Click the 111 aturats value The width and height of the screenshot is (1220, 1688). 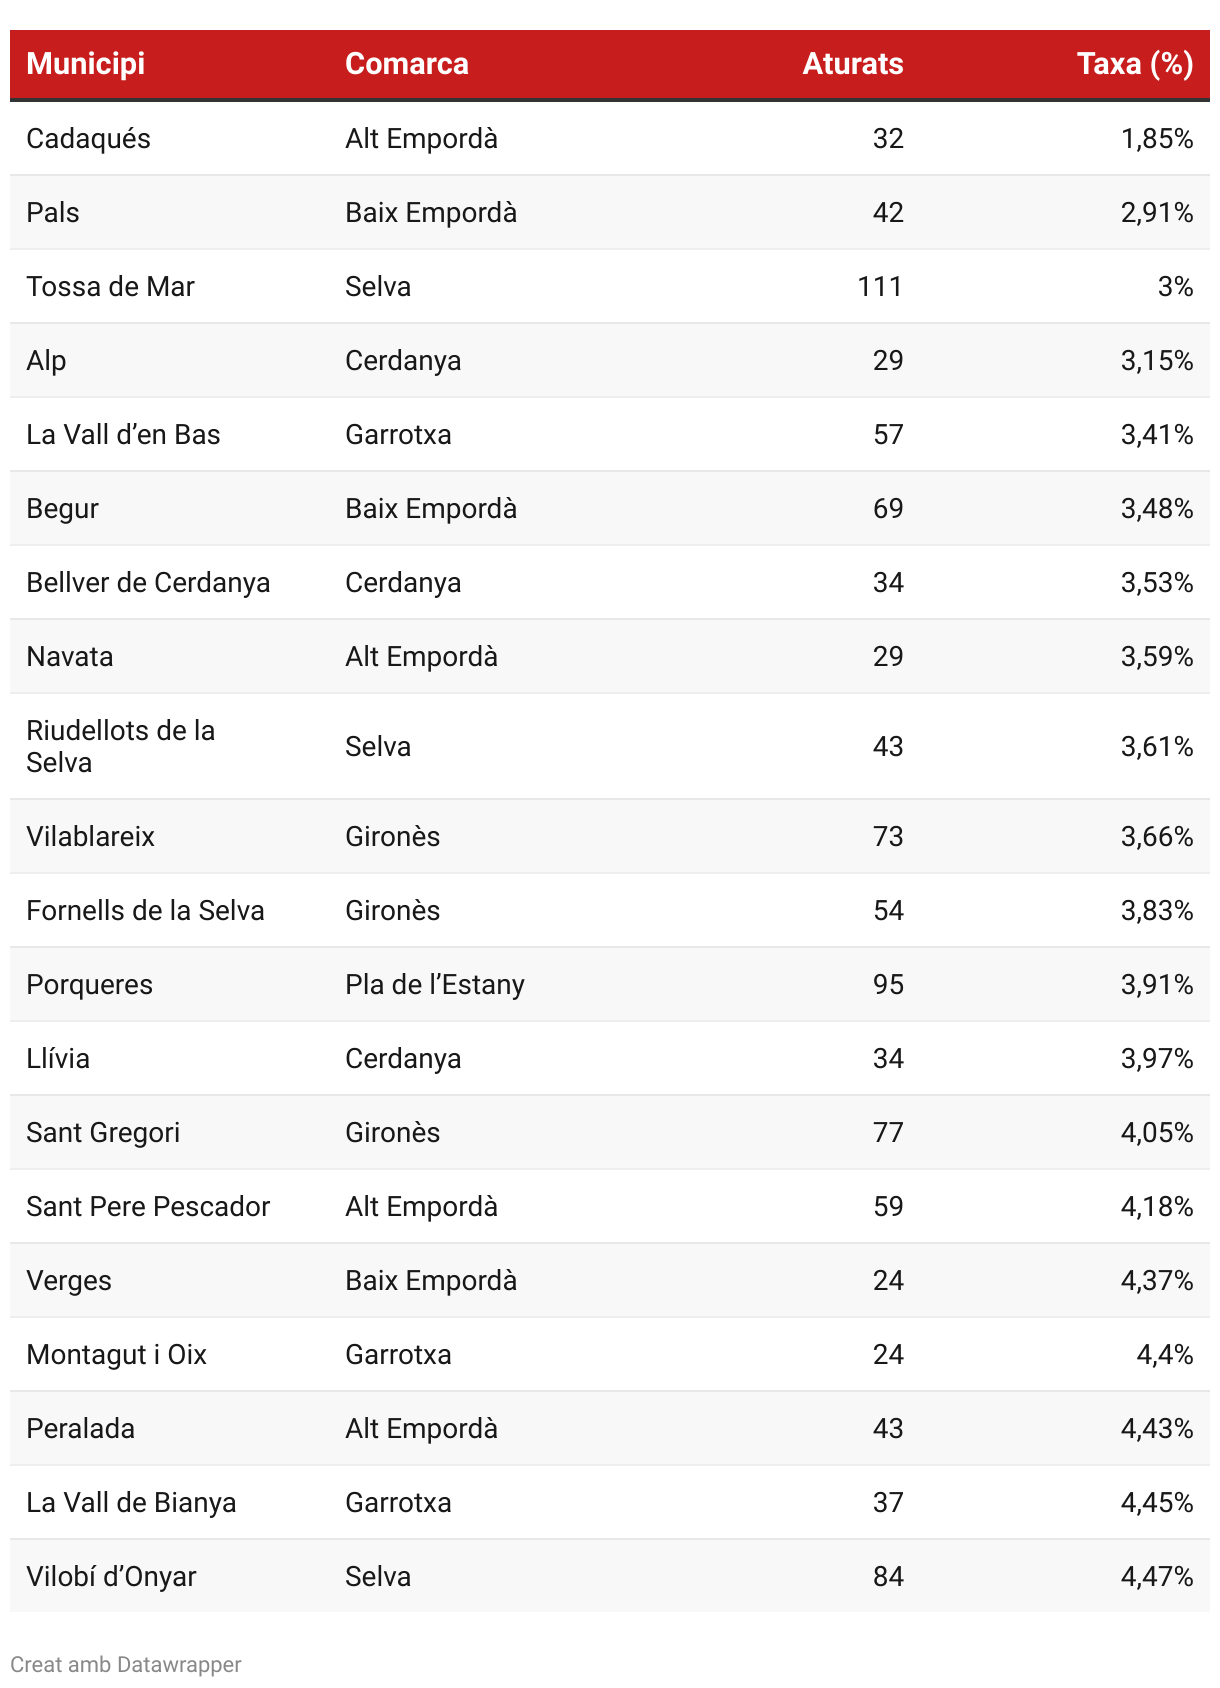(x=880, y=287)
